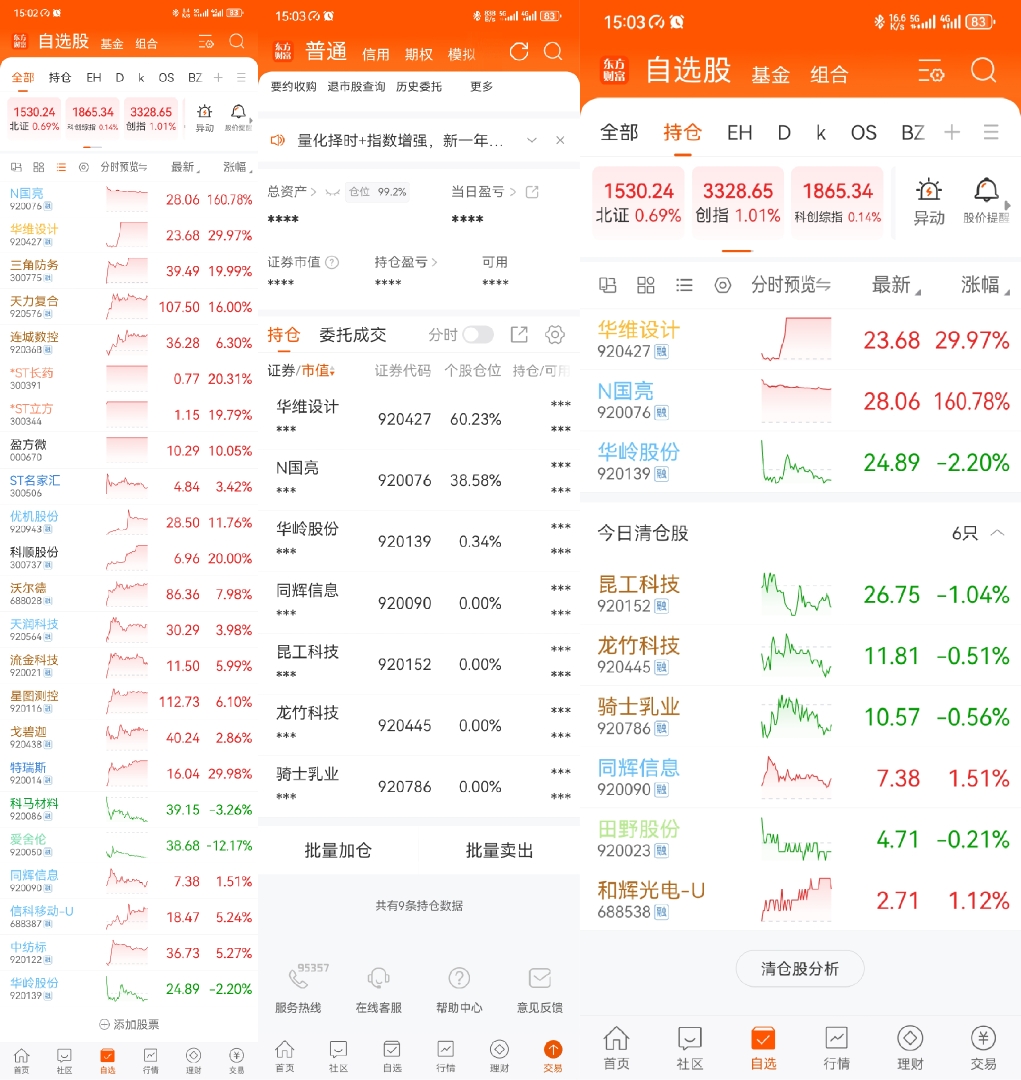Open 和辉光电-U row in 今日清仓股
The image size is (1021, 1080).
tap(801, 900)
